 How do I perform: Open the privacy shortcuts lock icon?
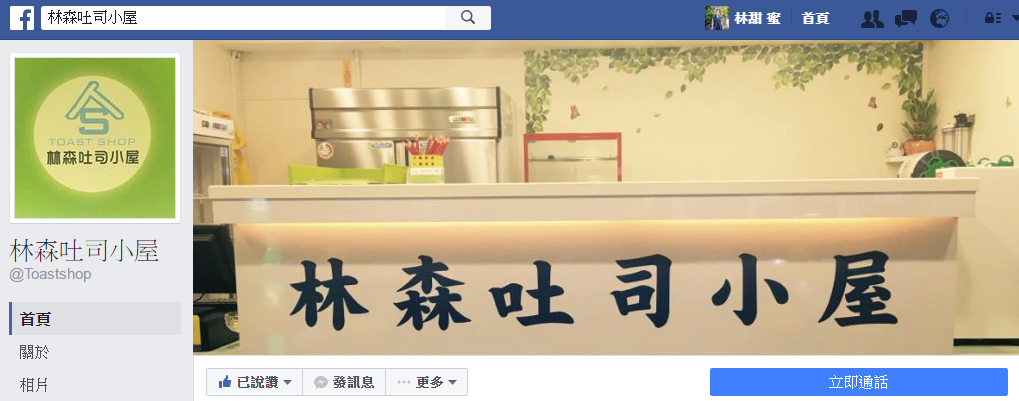992,19
